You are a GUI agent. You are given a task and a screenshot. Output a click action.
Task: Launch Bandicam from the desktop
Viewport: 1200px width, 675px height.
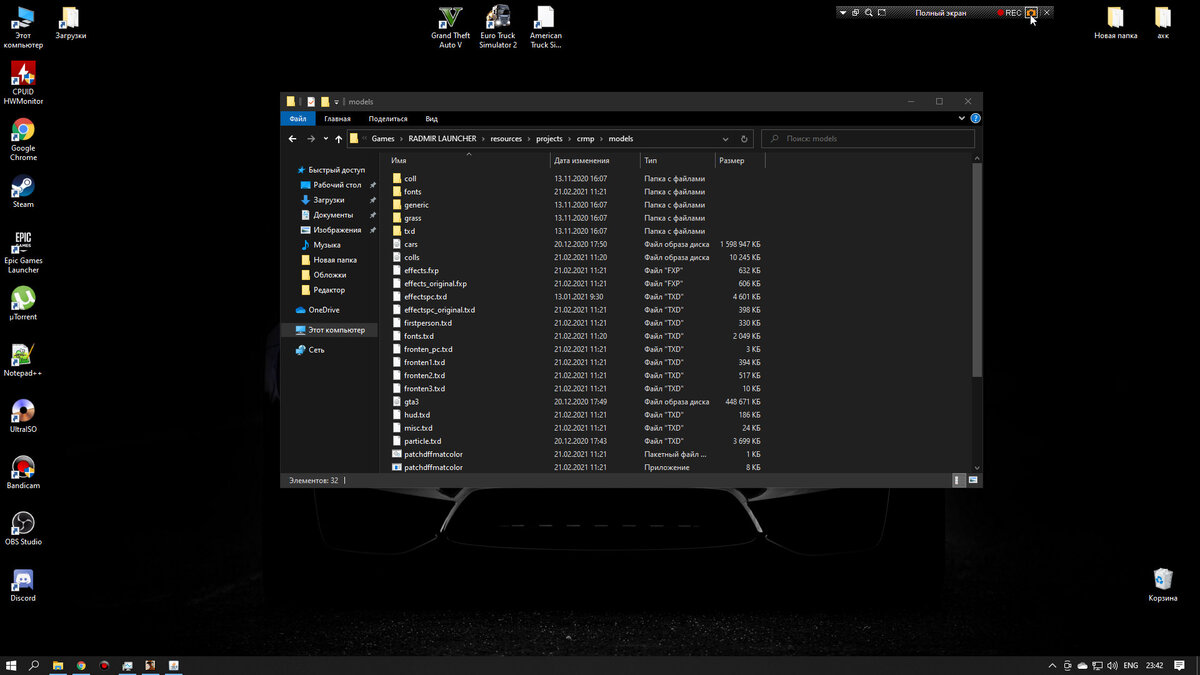(x=23, y=472)
